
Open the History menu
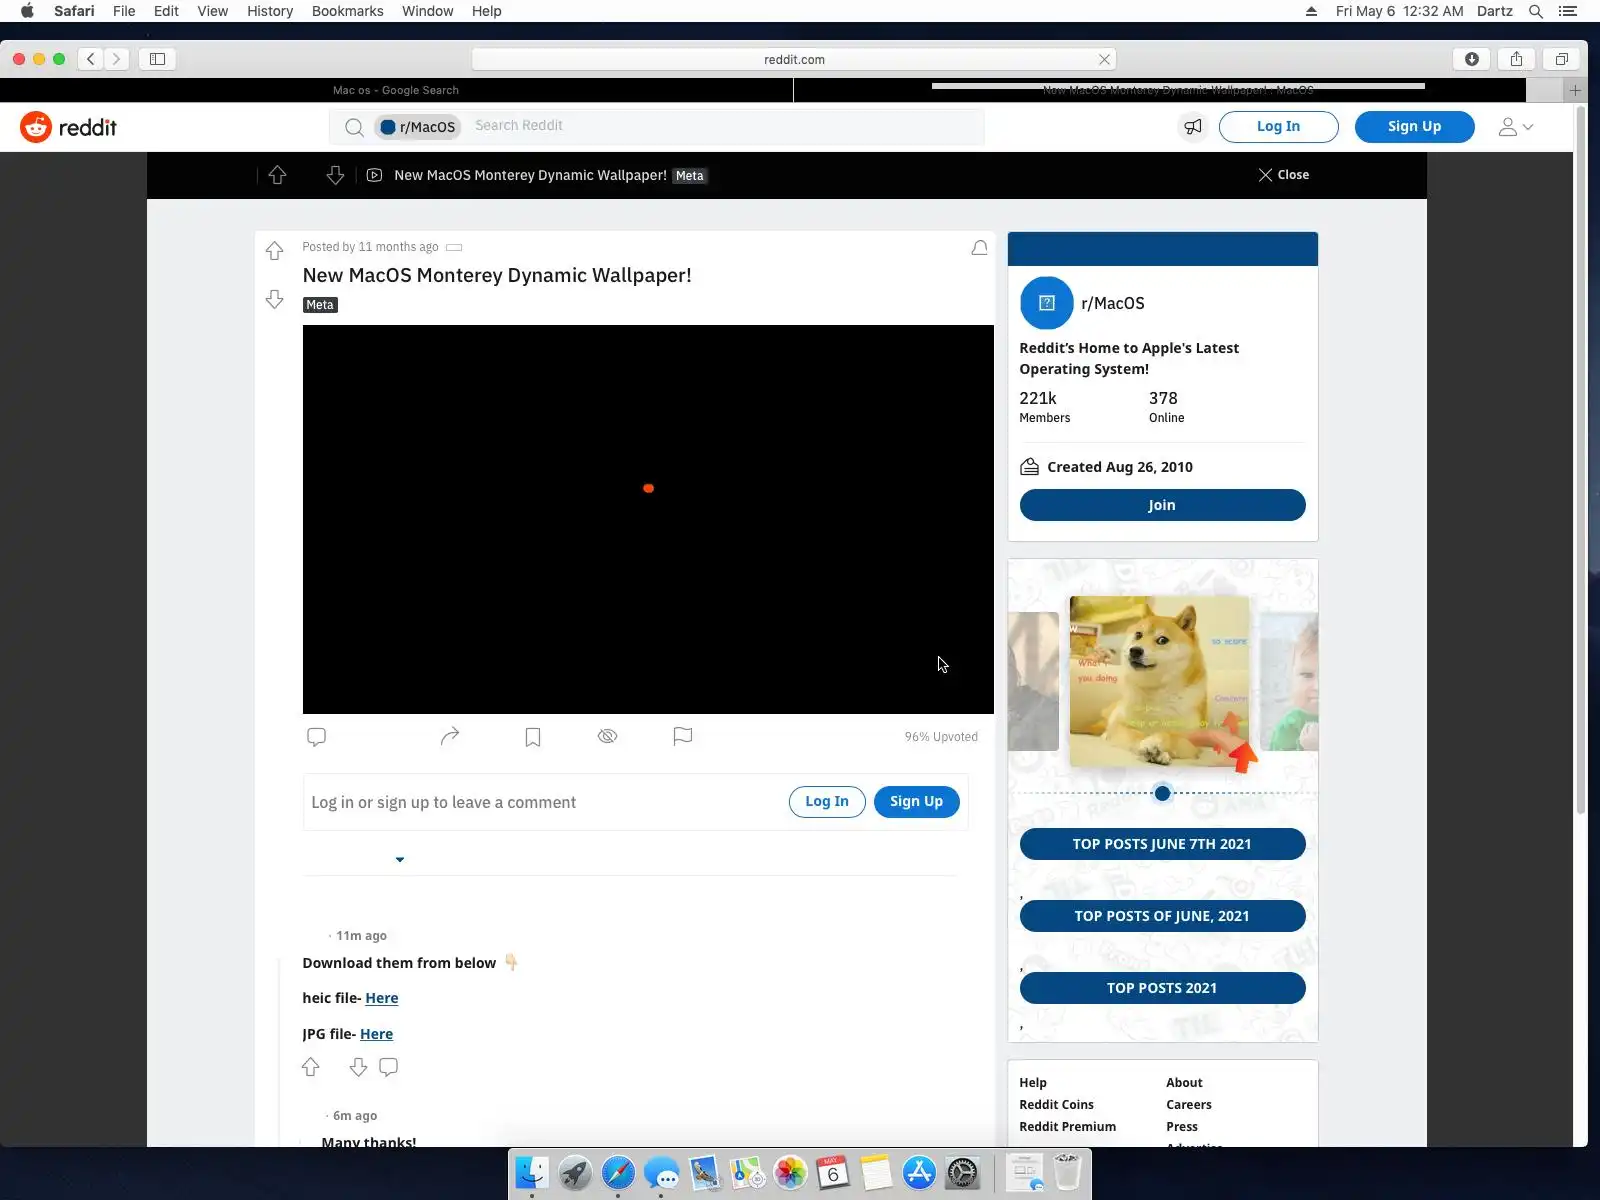coord(270,11)
